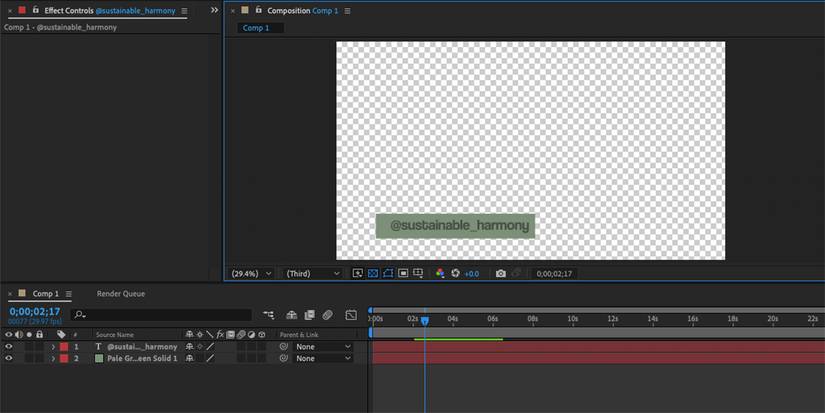Expand the @sustainable_harmony layer properties

coord(53,347)
